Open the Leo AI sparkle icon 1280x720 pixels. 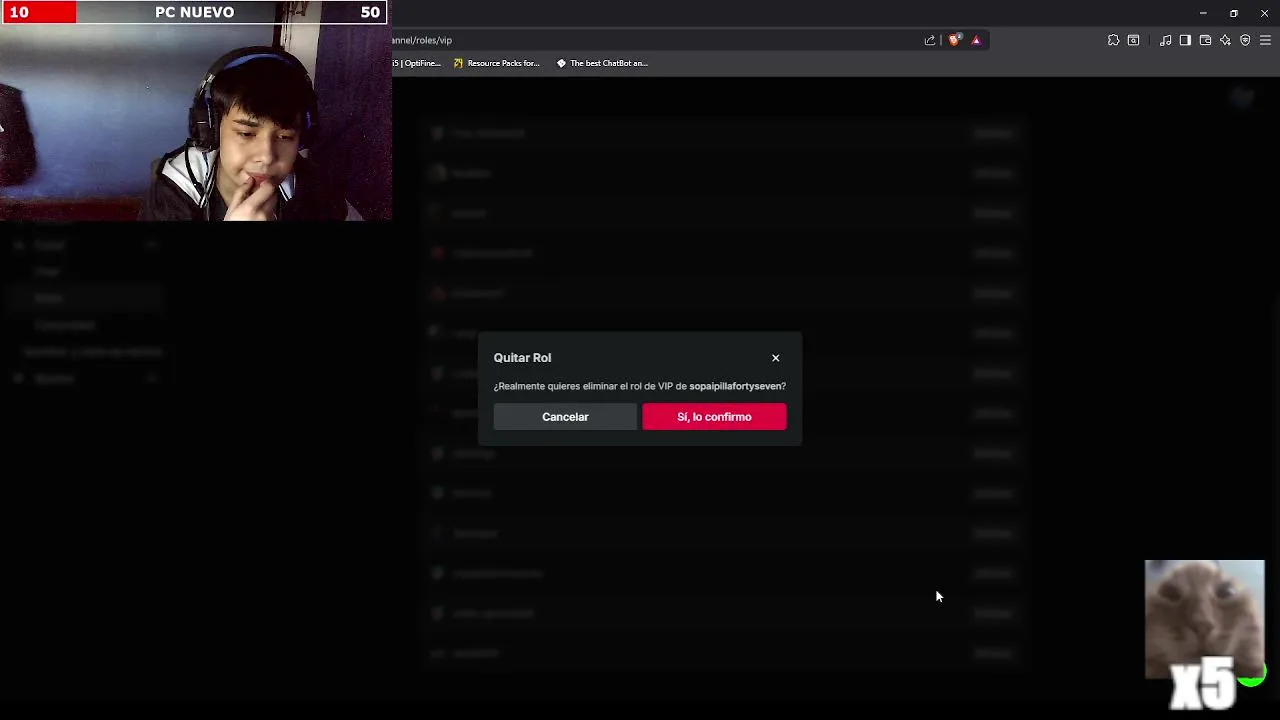coord(1225,40)
